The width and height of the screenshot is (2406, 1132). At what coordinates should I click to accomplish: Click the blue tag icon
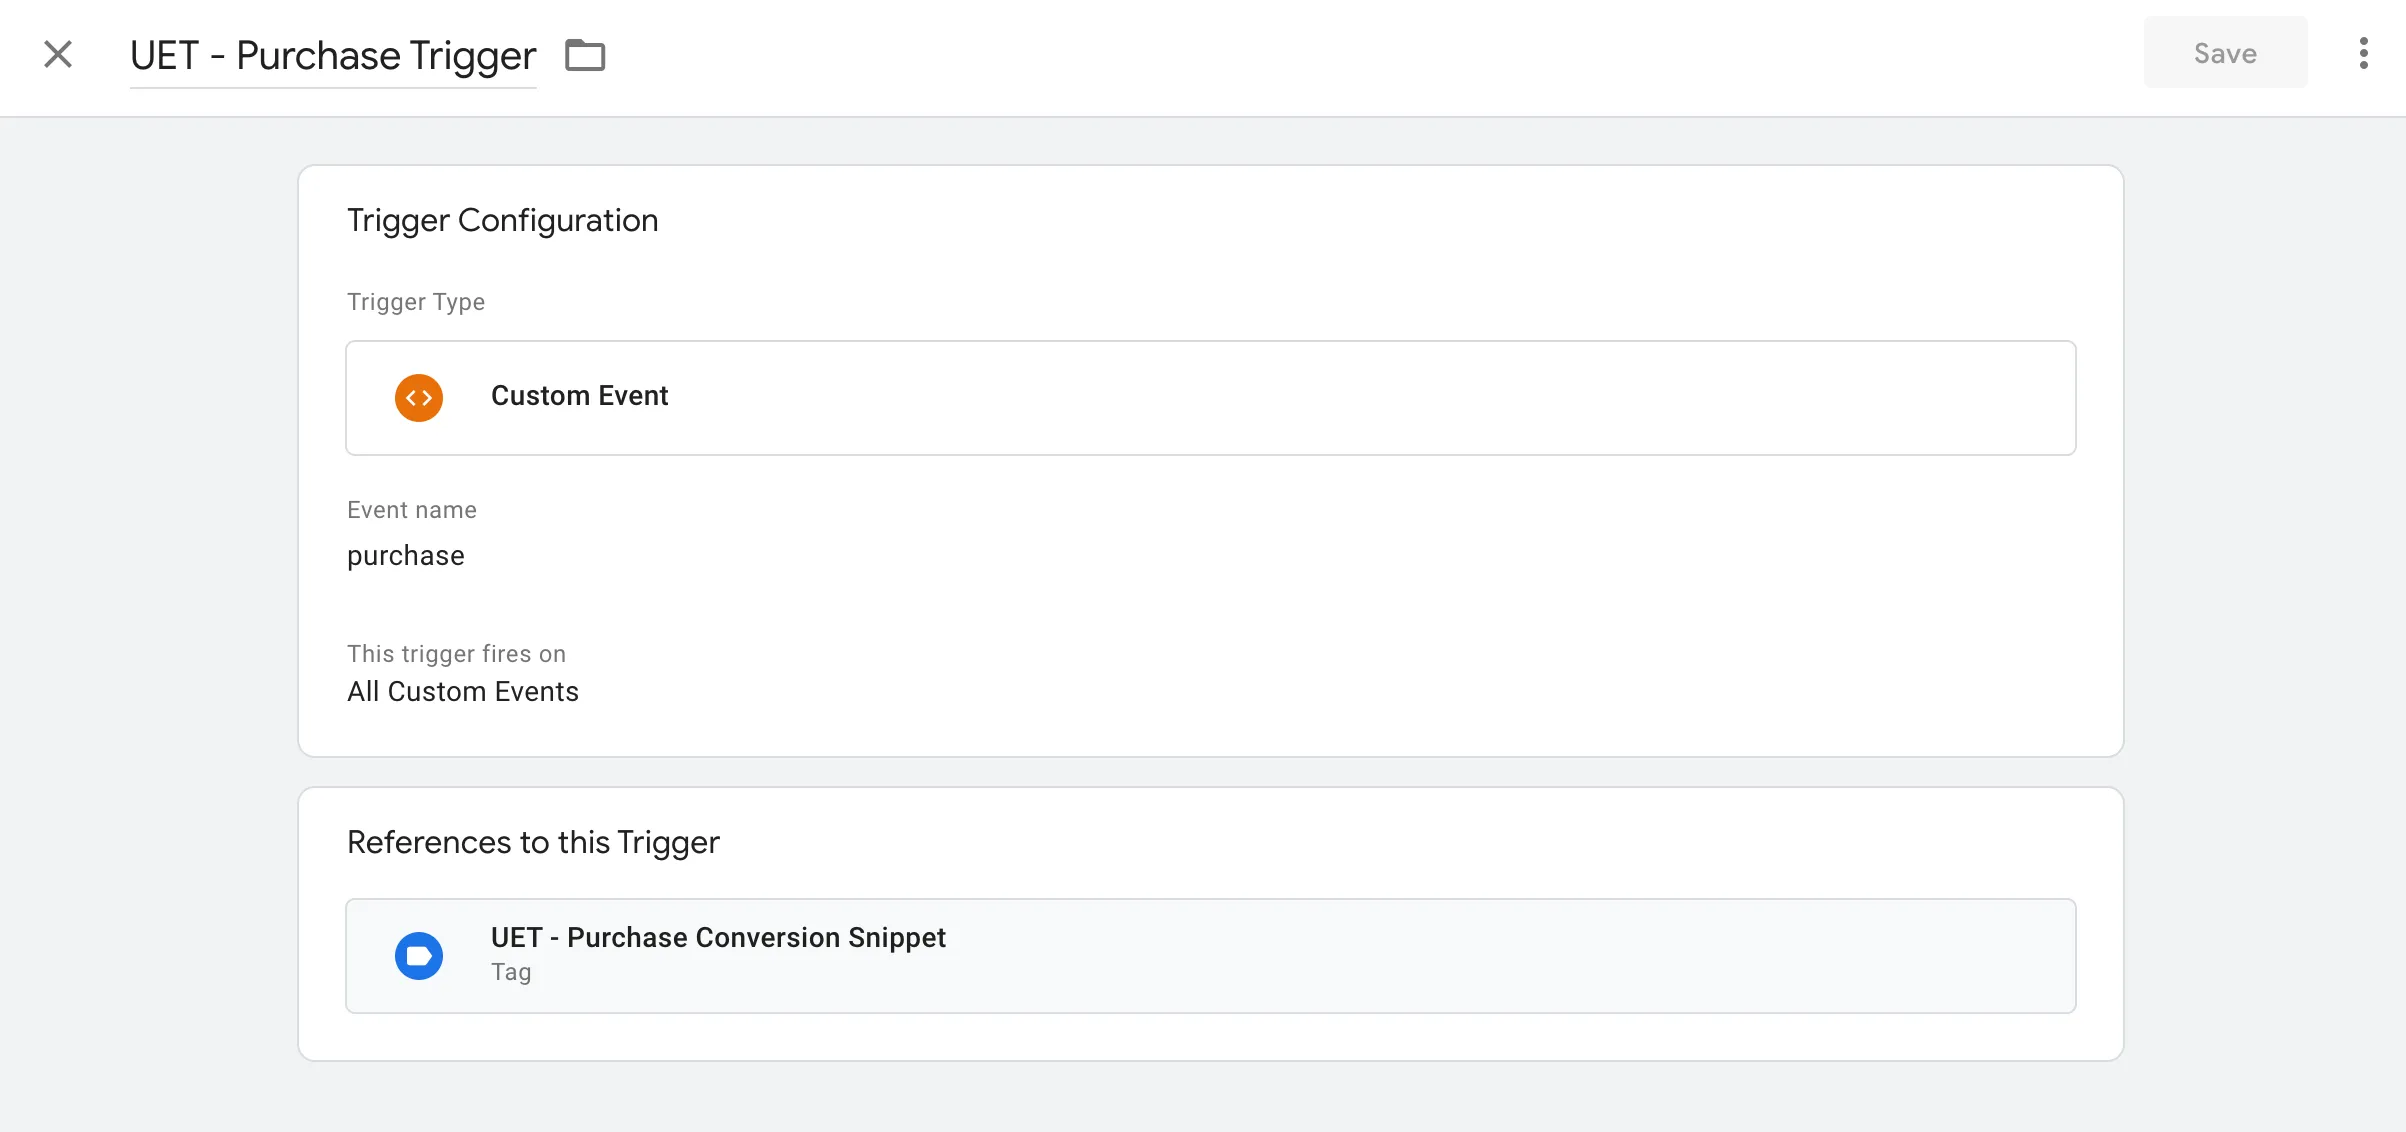(x=419, y=956)
